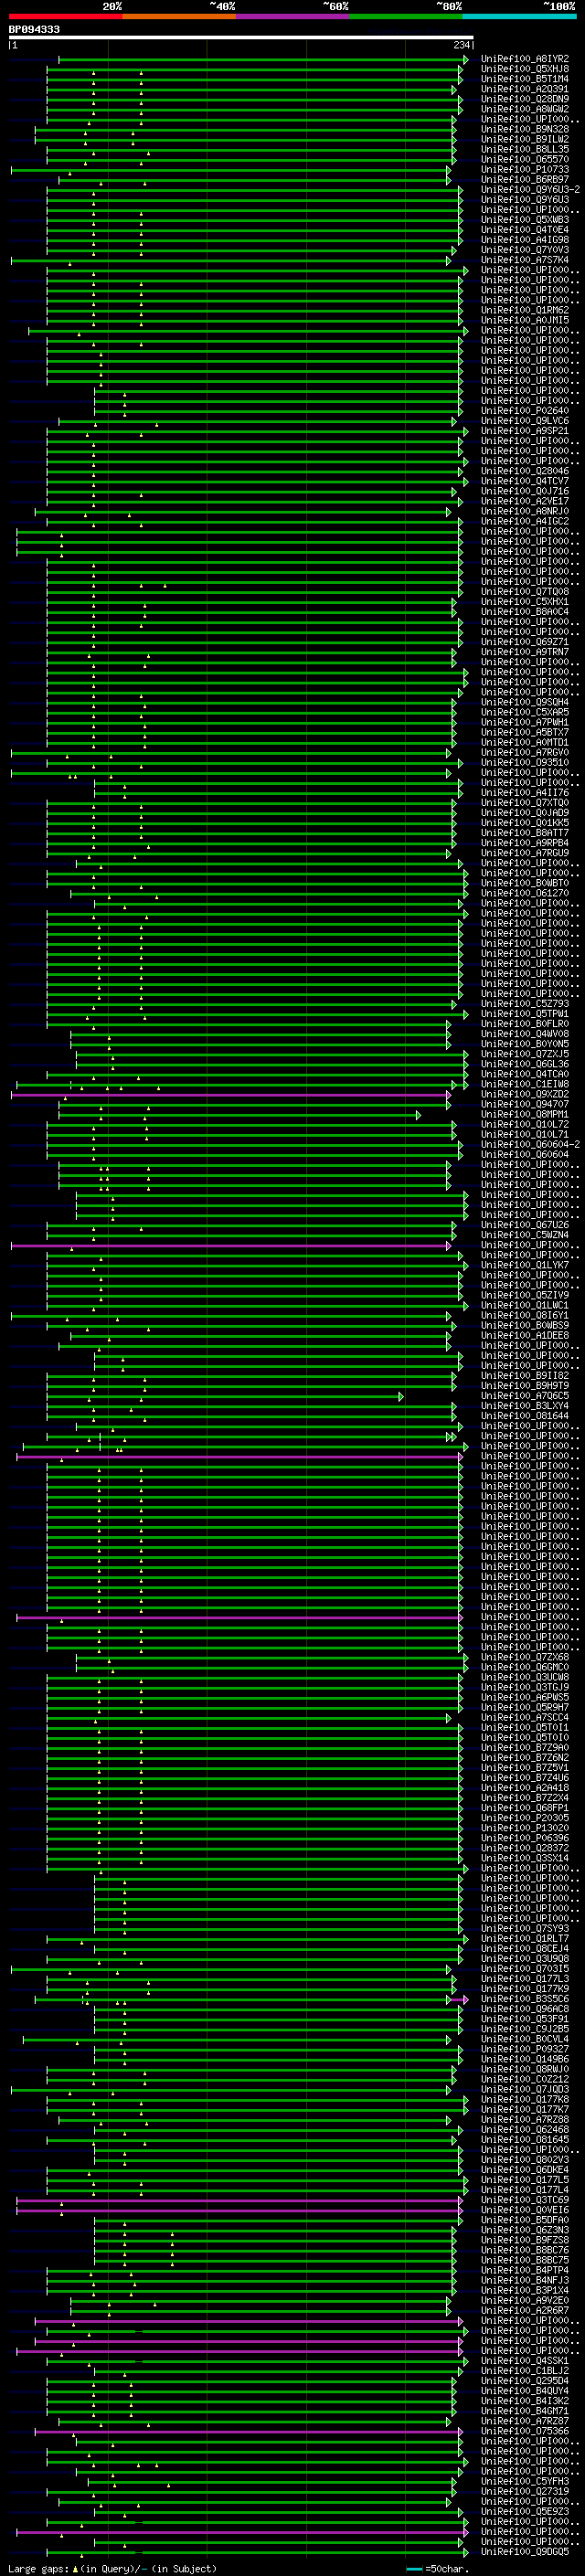Select hit label UniRef100_A1DEE8
This screenshot has height=2576, width=585.
525,1336
